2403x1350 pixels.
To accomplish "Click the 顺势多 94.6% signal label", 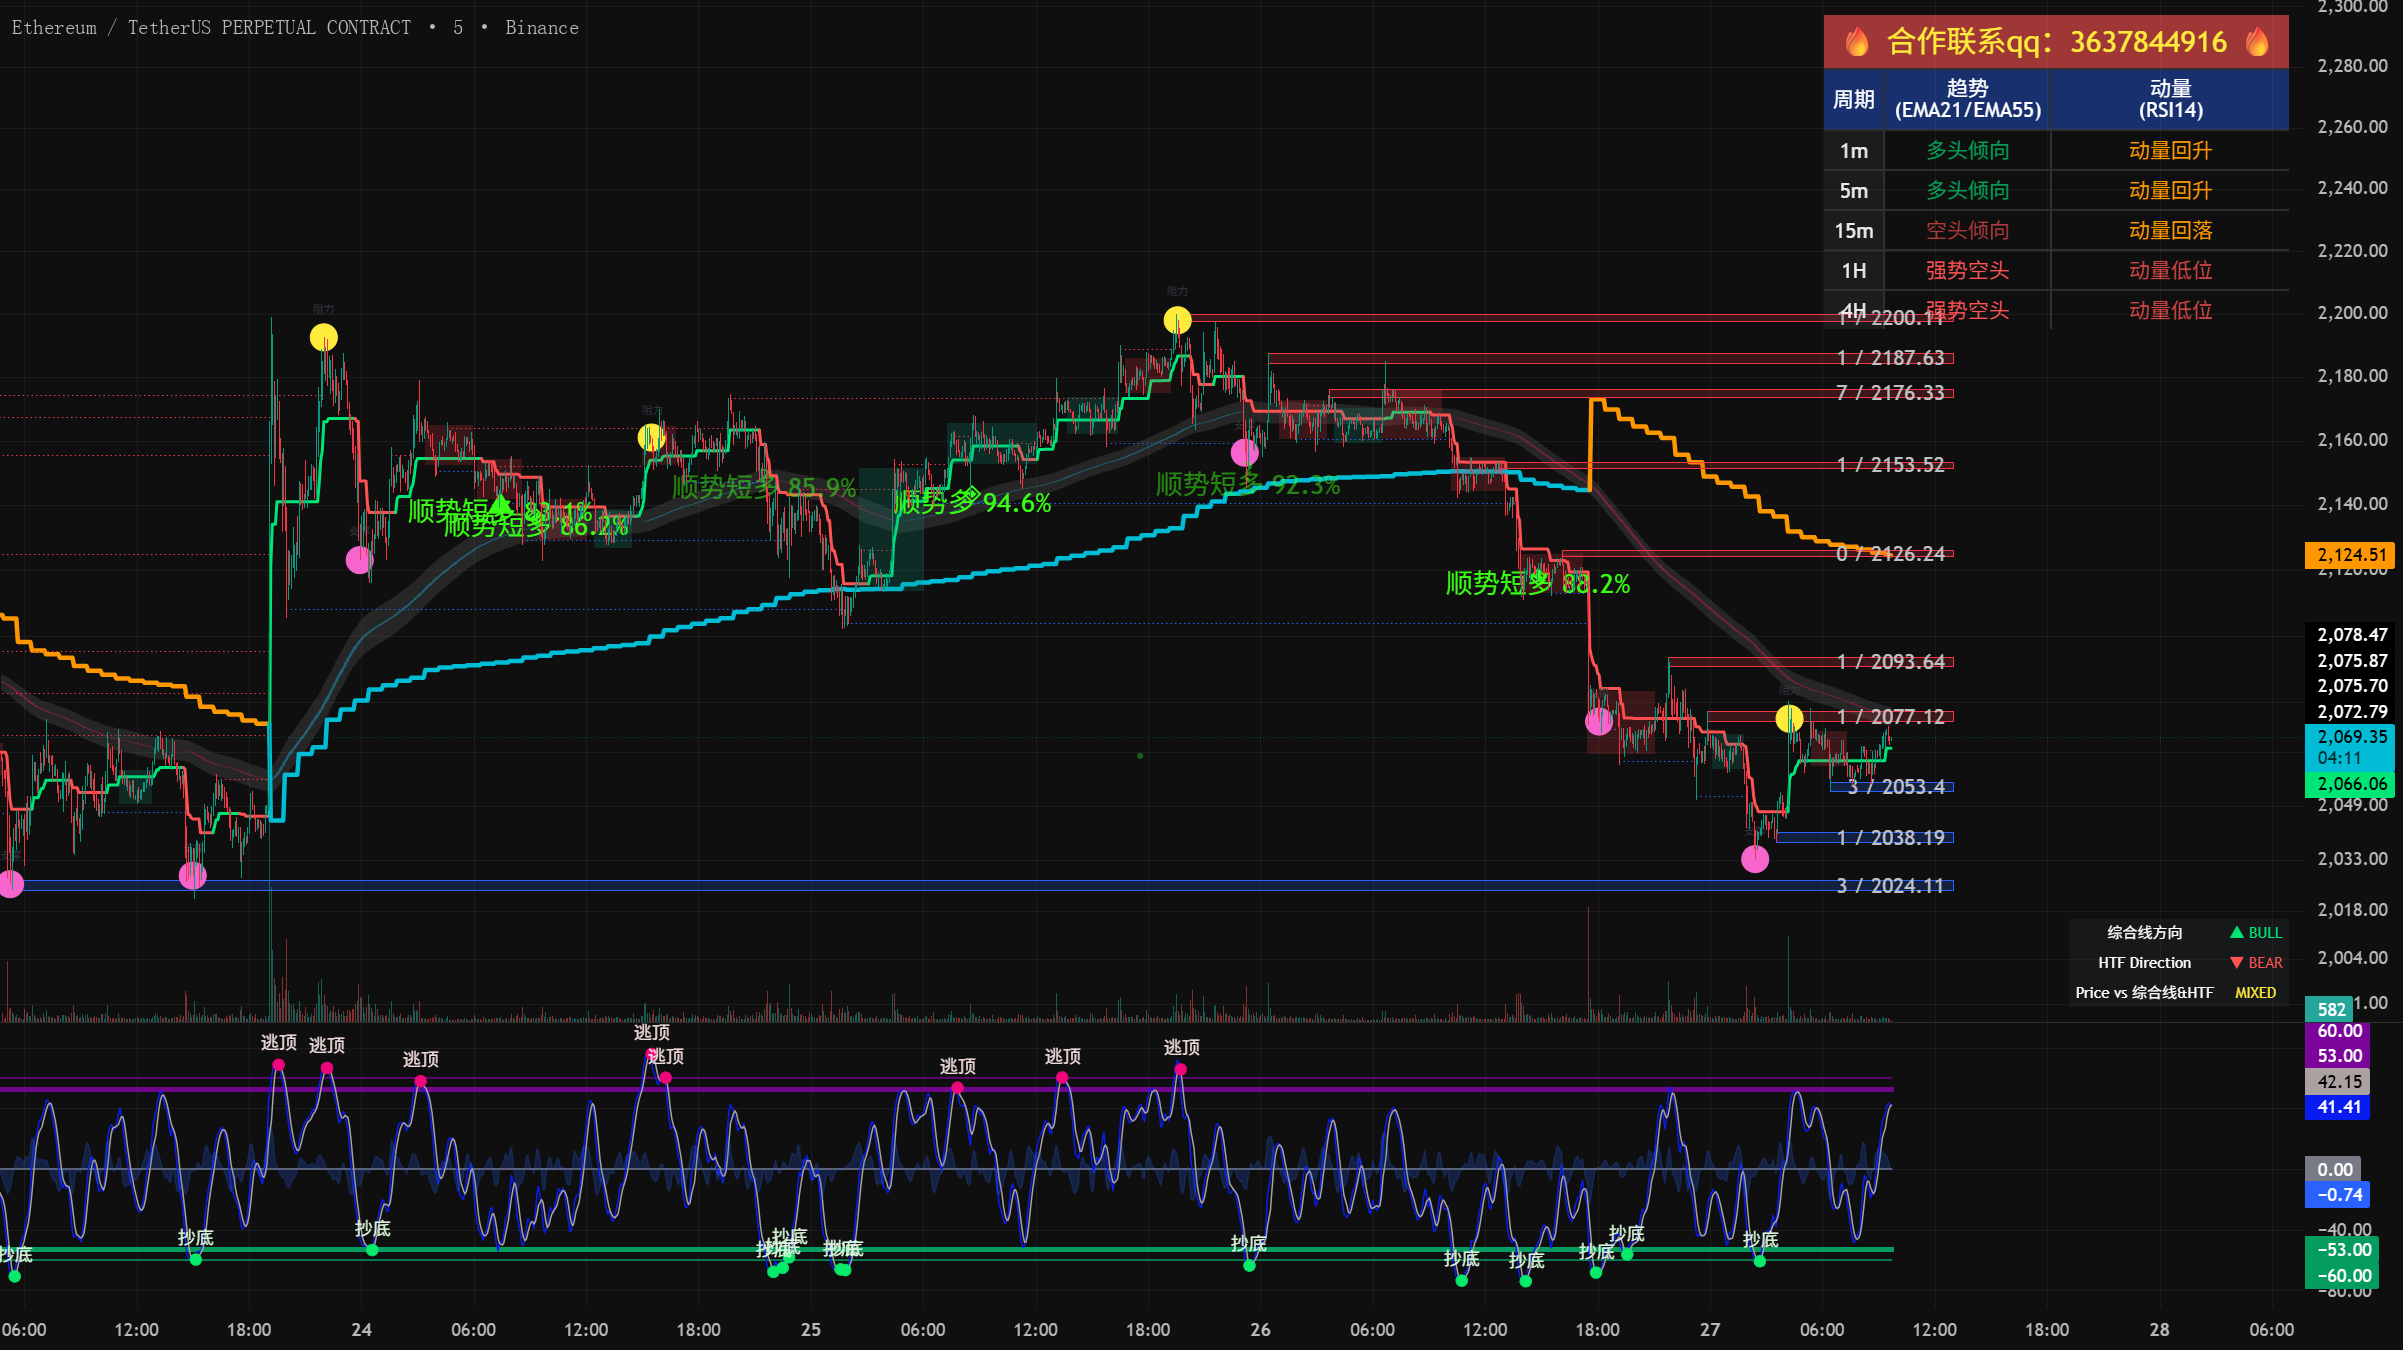I will [972, 502].
